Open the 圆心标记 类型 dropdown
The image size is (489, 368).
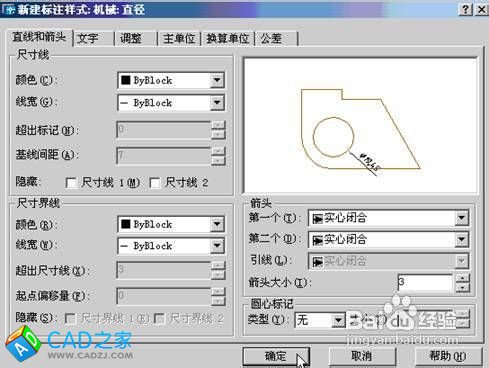(x=338, y=320)
